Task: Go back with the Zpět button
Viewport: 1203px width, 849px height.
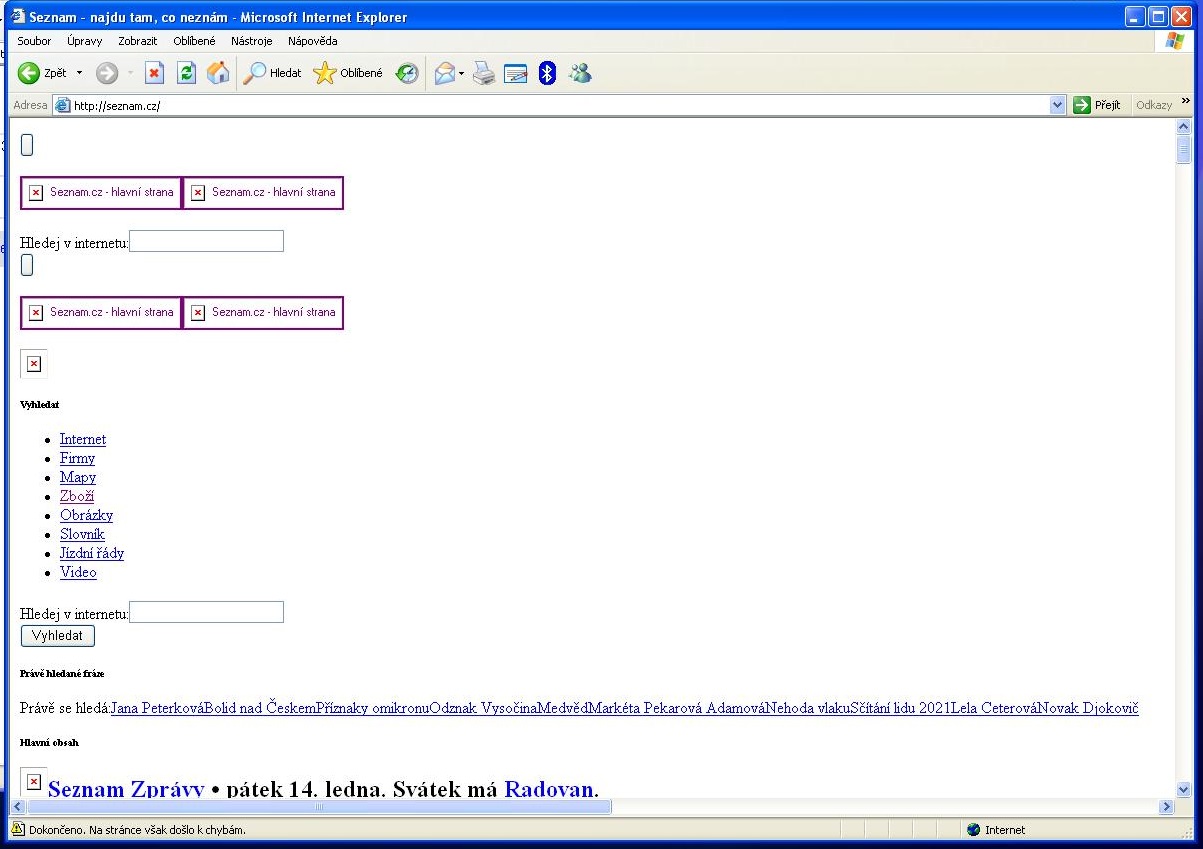Action: (x=42, y=73)
